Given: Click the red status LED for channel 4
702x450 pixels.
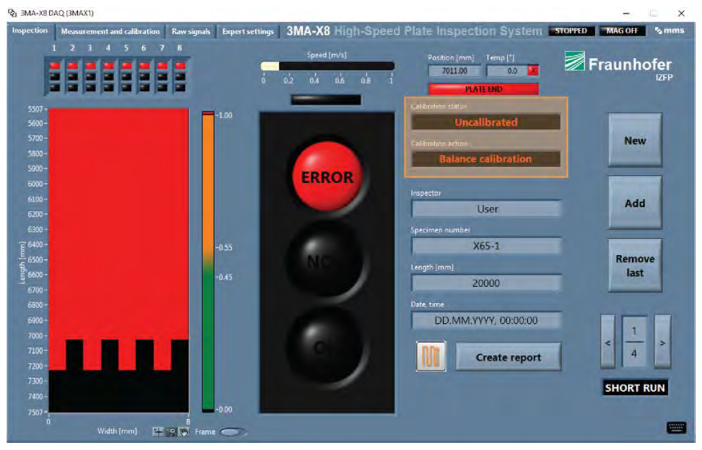Looking at the screenshot, I should pos(108,66).
